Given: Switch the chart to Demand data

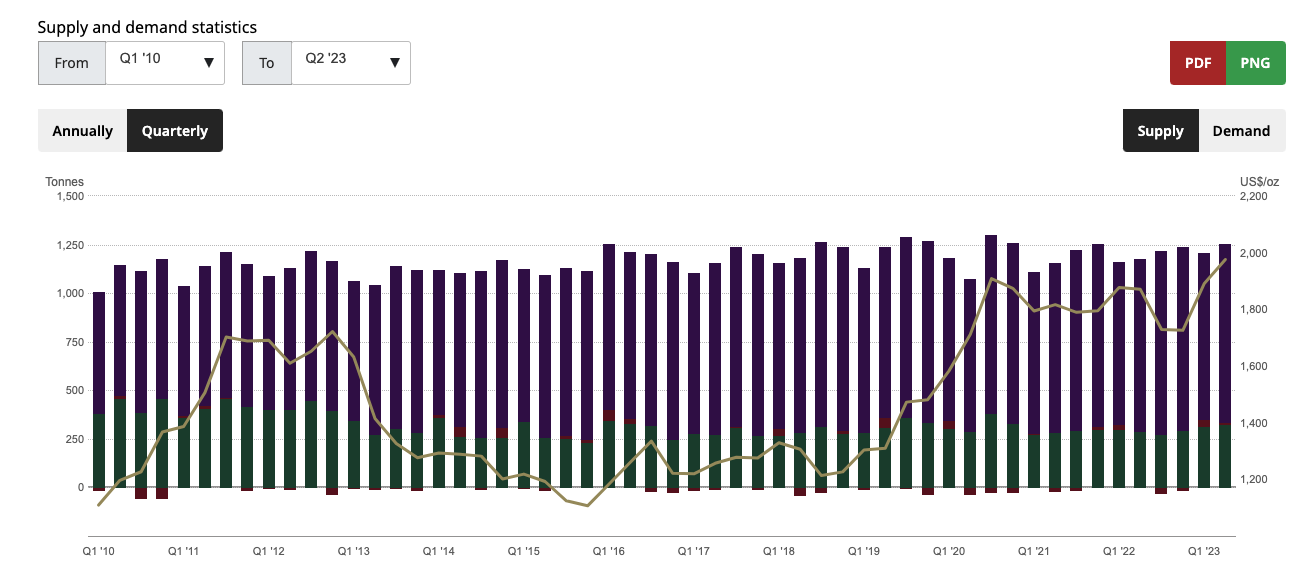Looking at the screenshot, I should (x=1241, y=130).
